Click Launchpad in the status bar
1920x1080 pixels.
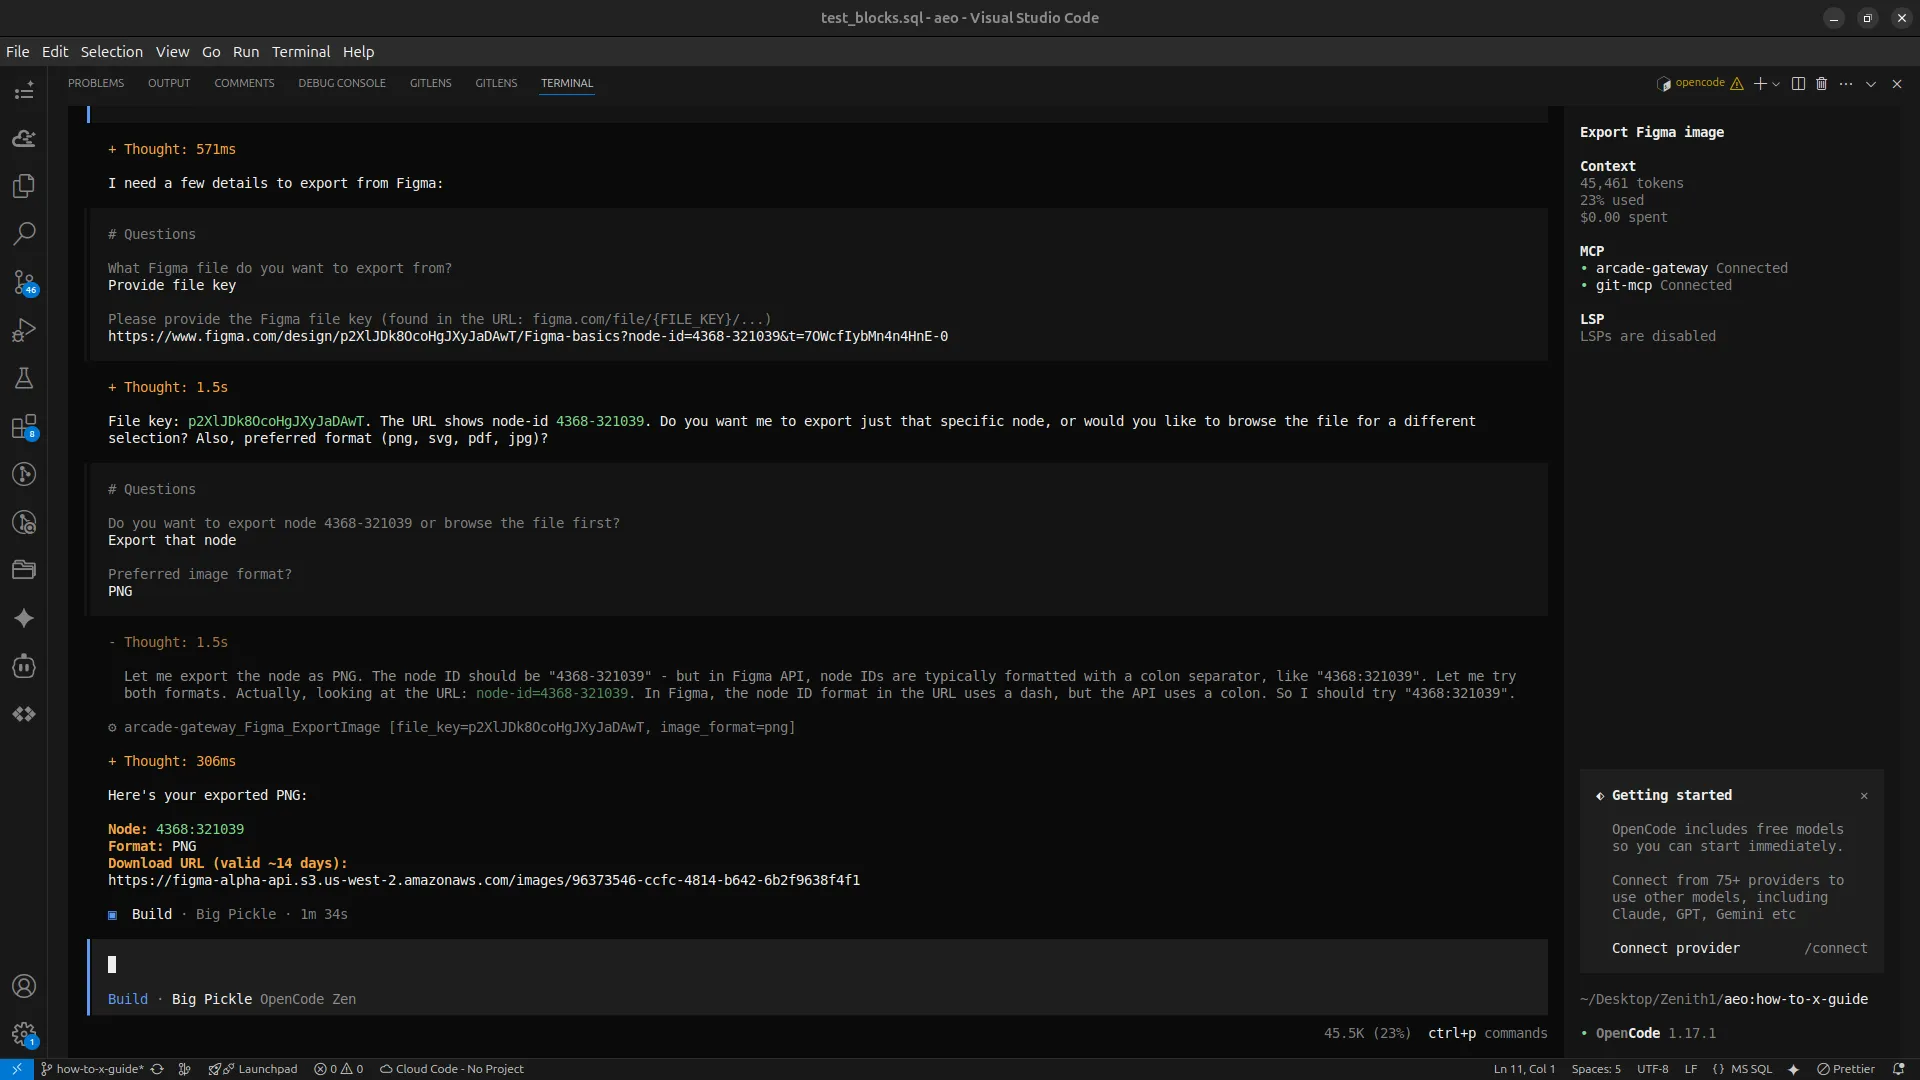click(x=253, y=1069)
